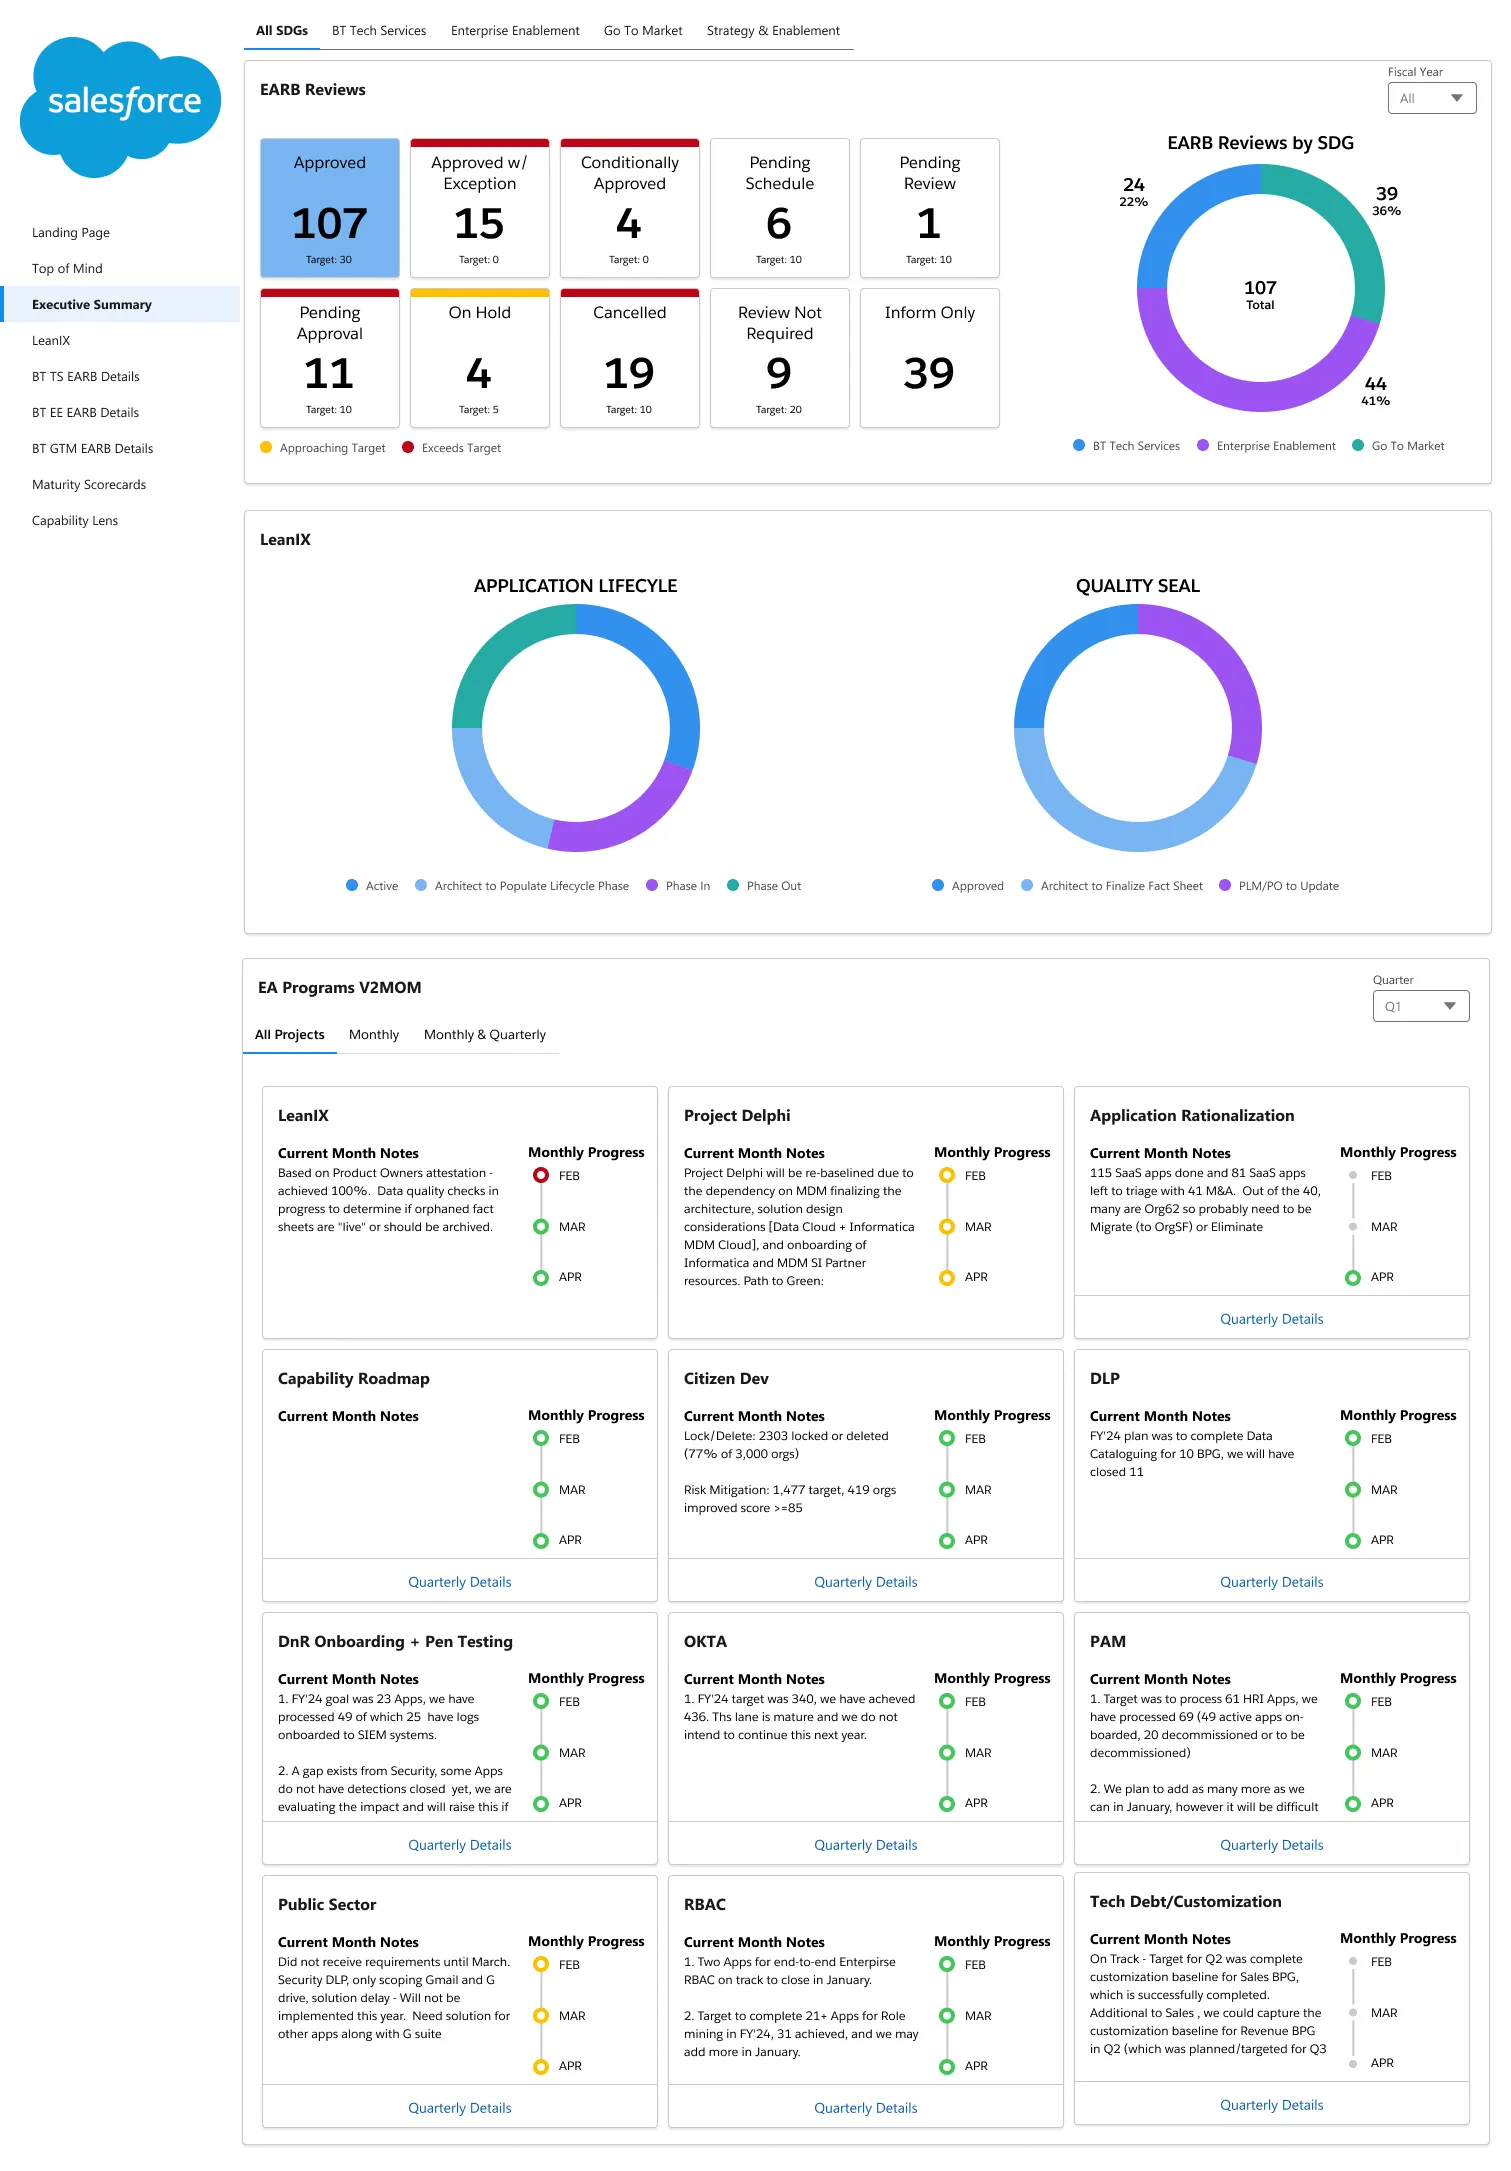Viewport: 1511px width, 2171px height.
Task: Switch to Monthly & Quarterly tab
Action: click(x=485, y=1035)
